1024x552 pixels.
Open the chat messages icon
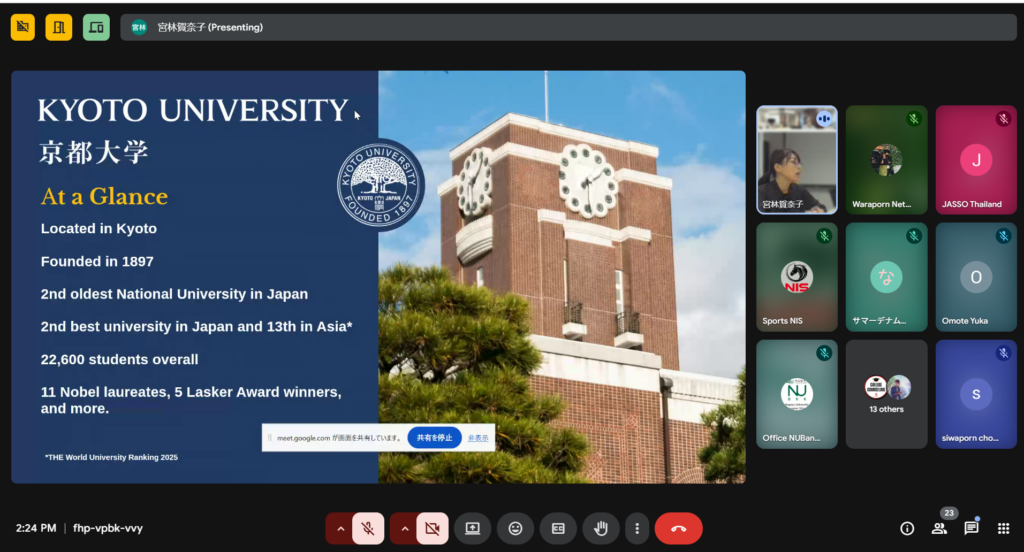971,528
